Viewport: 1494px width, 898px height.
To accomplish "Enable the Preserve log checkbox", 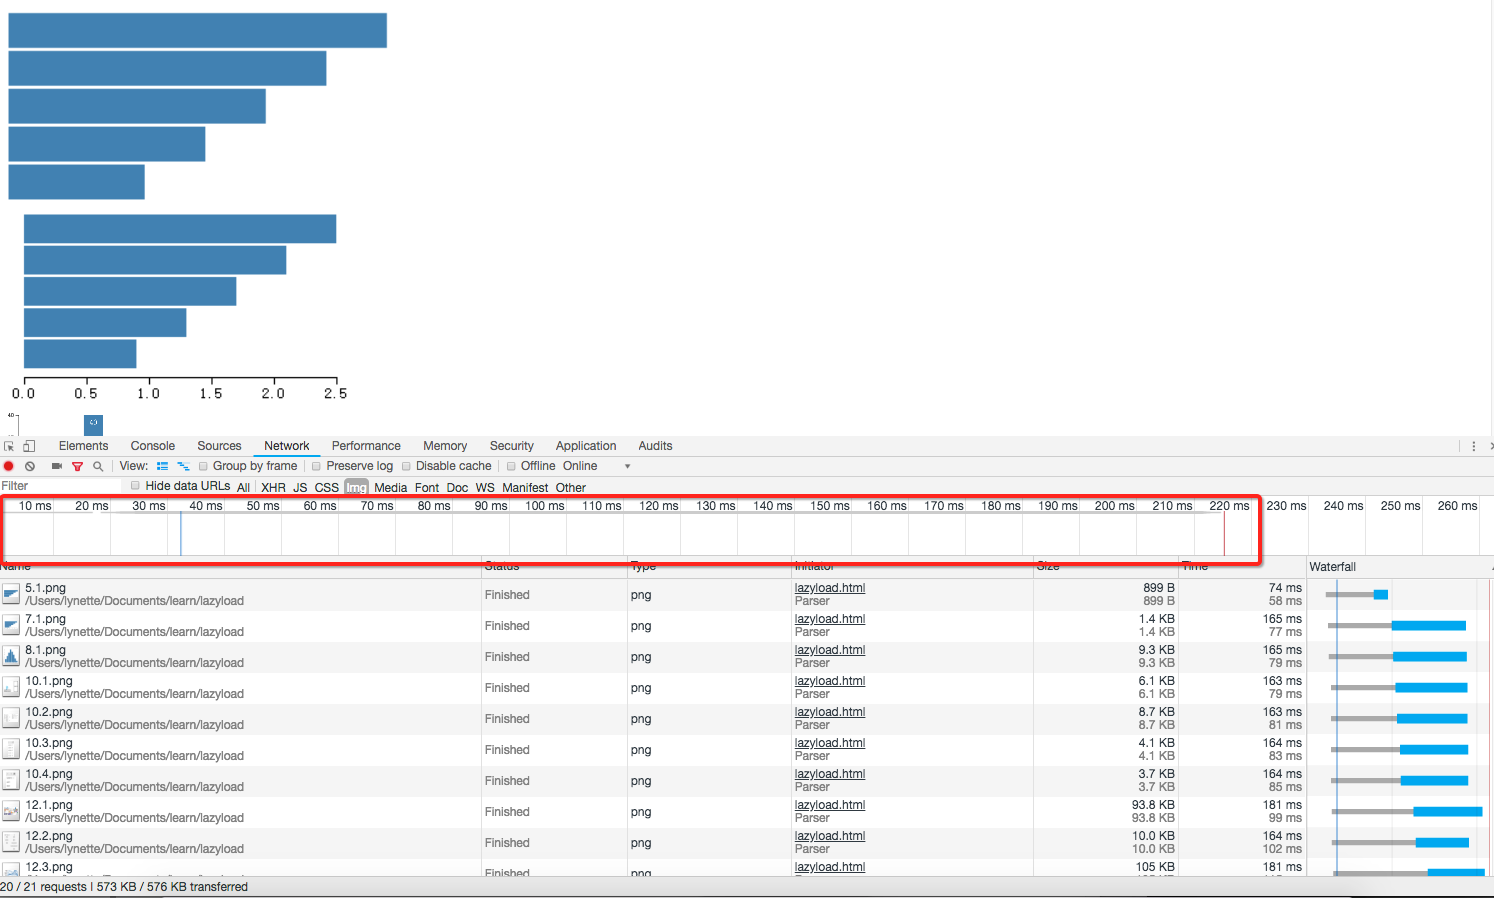I will point(316,466).
